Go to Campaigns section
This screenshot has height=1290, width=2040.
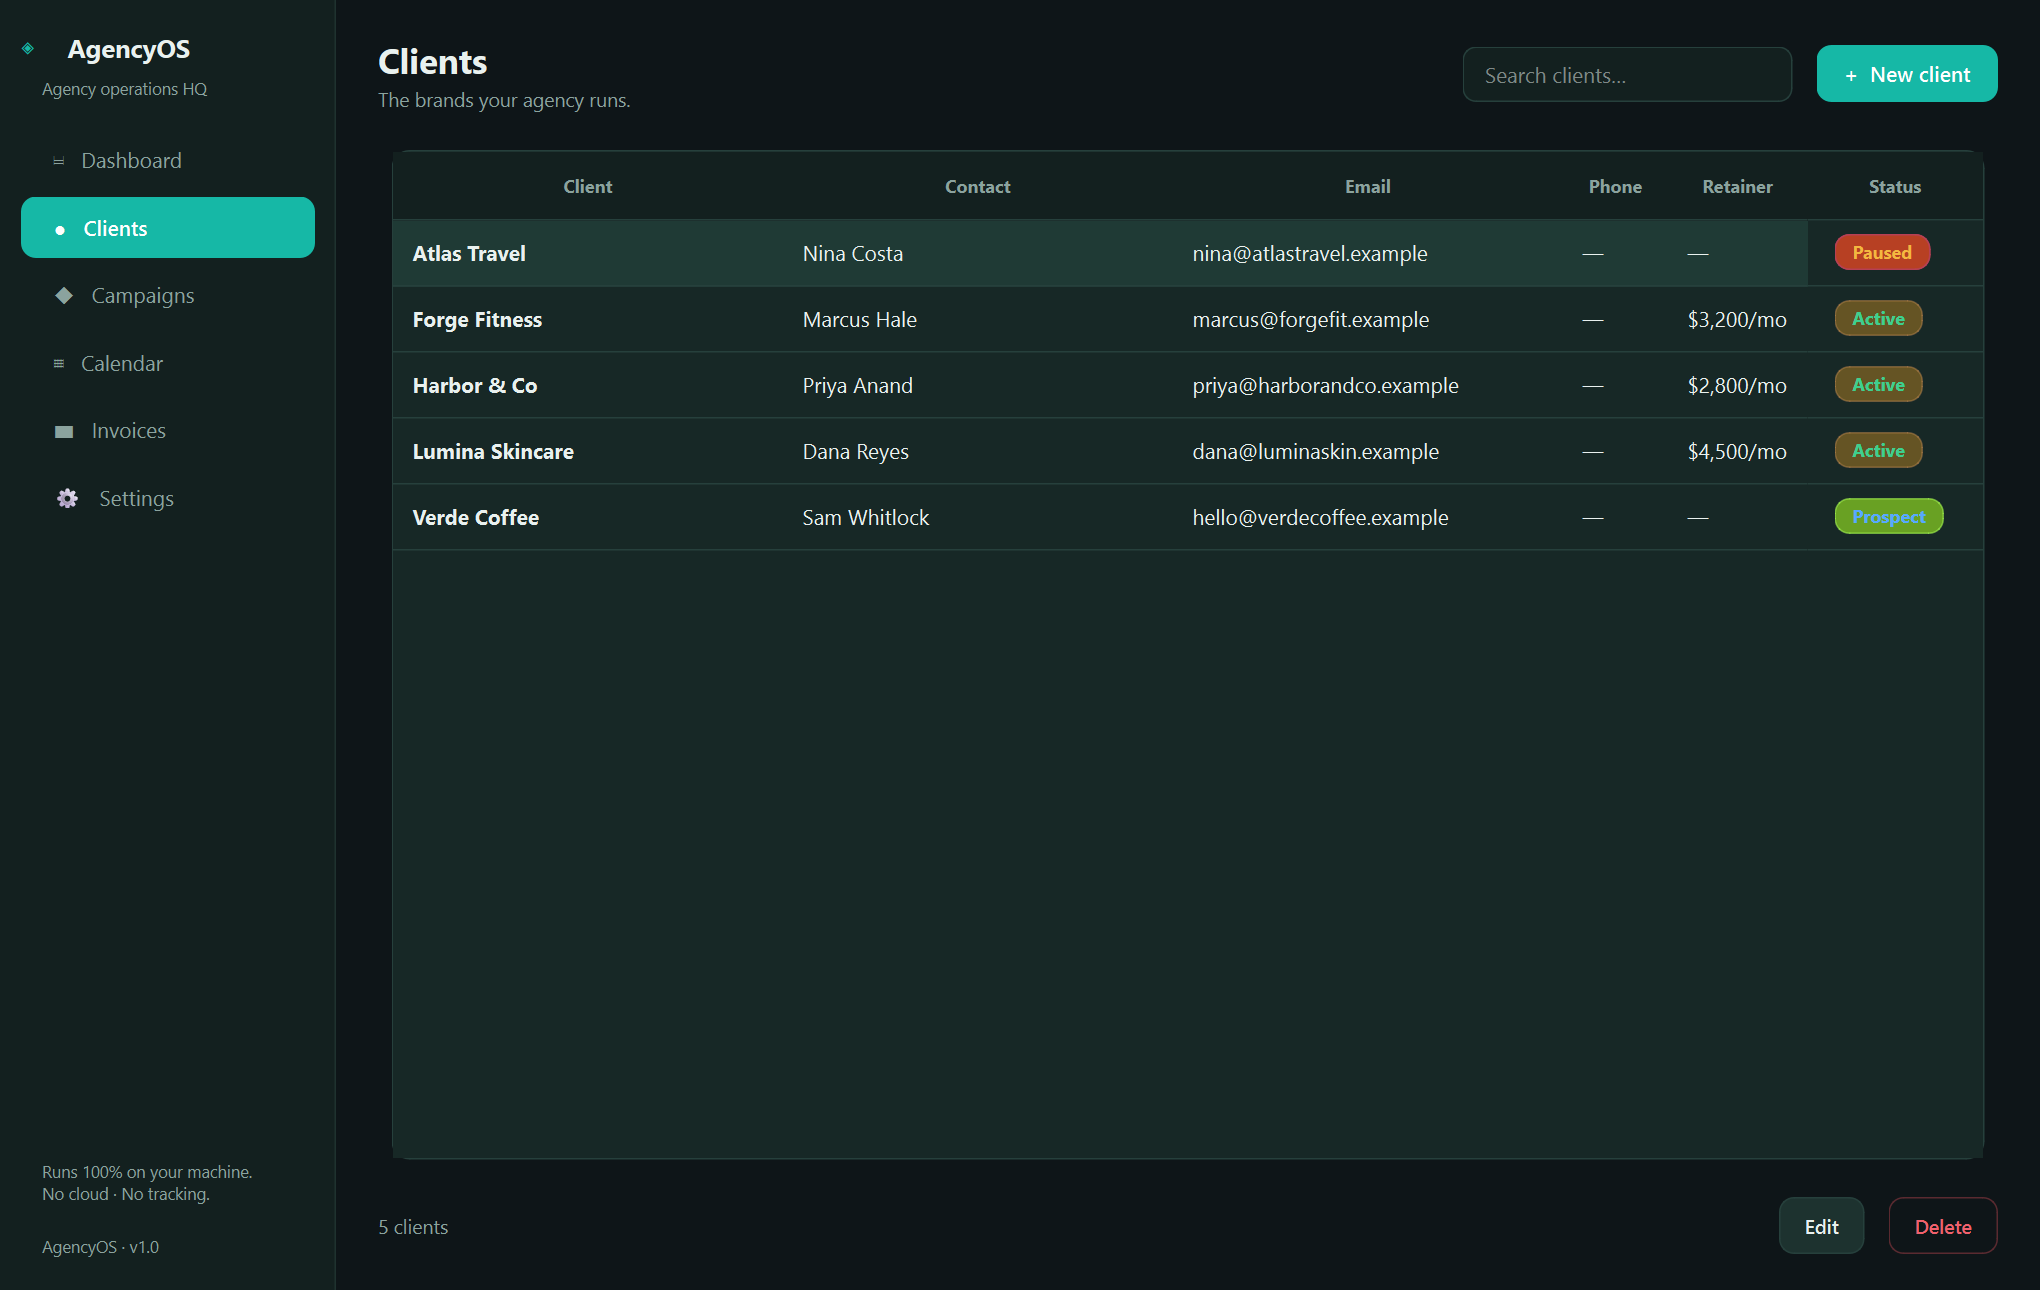pyautogui.click(x=168, y=296)
